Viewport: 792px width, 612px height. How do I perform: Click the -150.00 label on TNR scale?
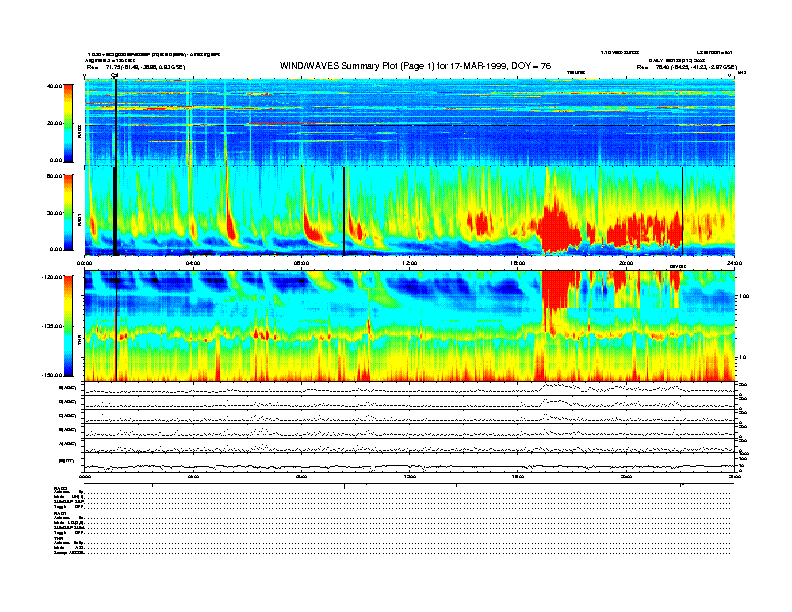[53, 375]
